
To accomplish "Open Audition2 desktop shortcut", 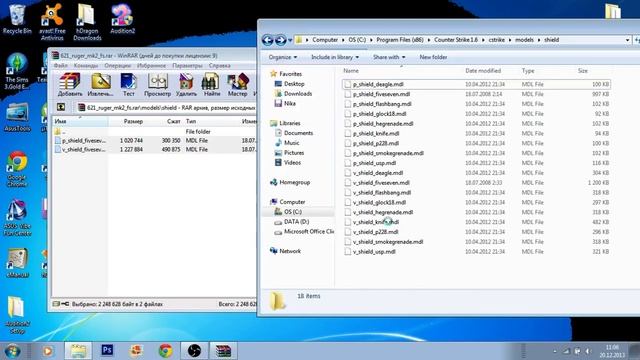I will pos(122,19).
